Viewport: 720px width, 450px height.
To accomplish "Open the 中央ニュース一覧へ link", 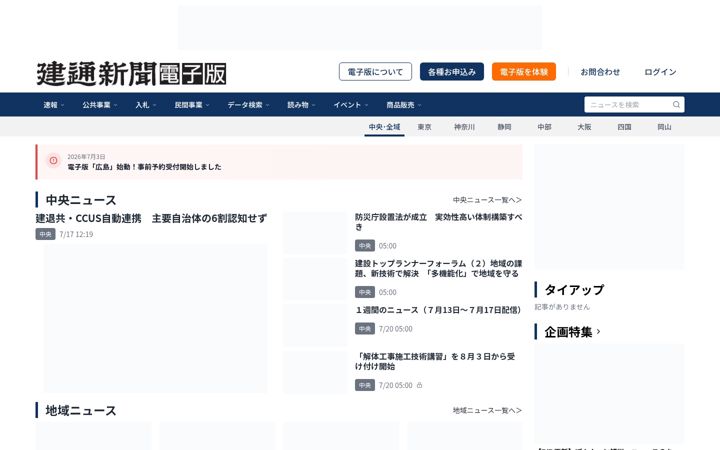I will pos(487,200).
